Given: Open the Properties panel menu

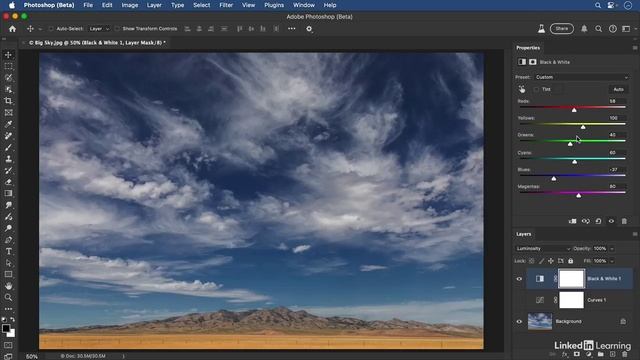Looking at the screenshot, I should click(x=635, y=48).
